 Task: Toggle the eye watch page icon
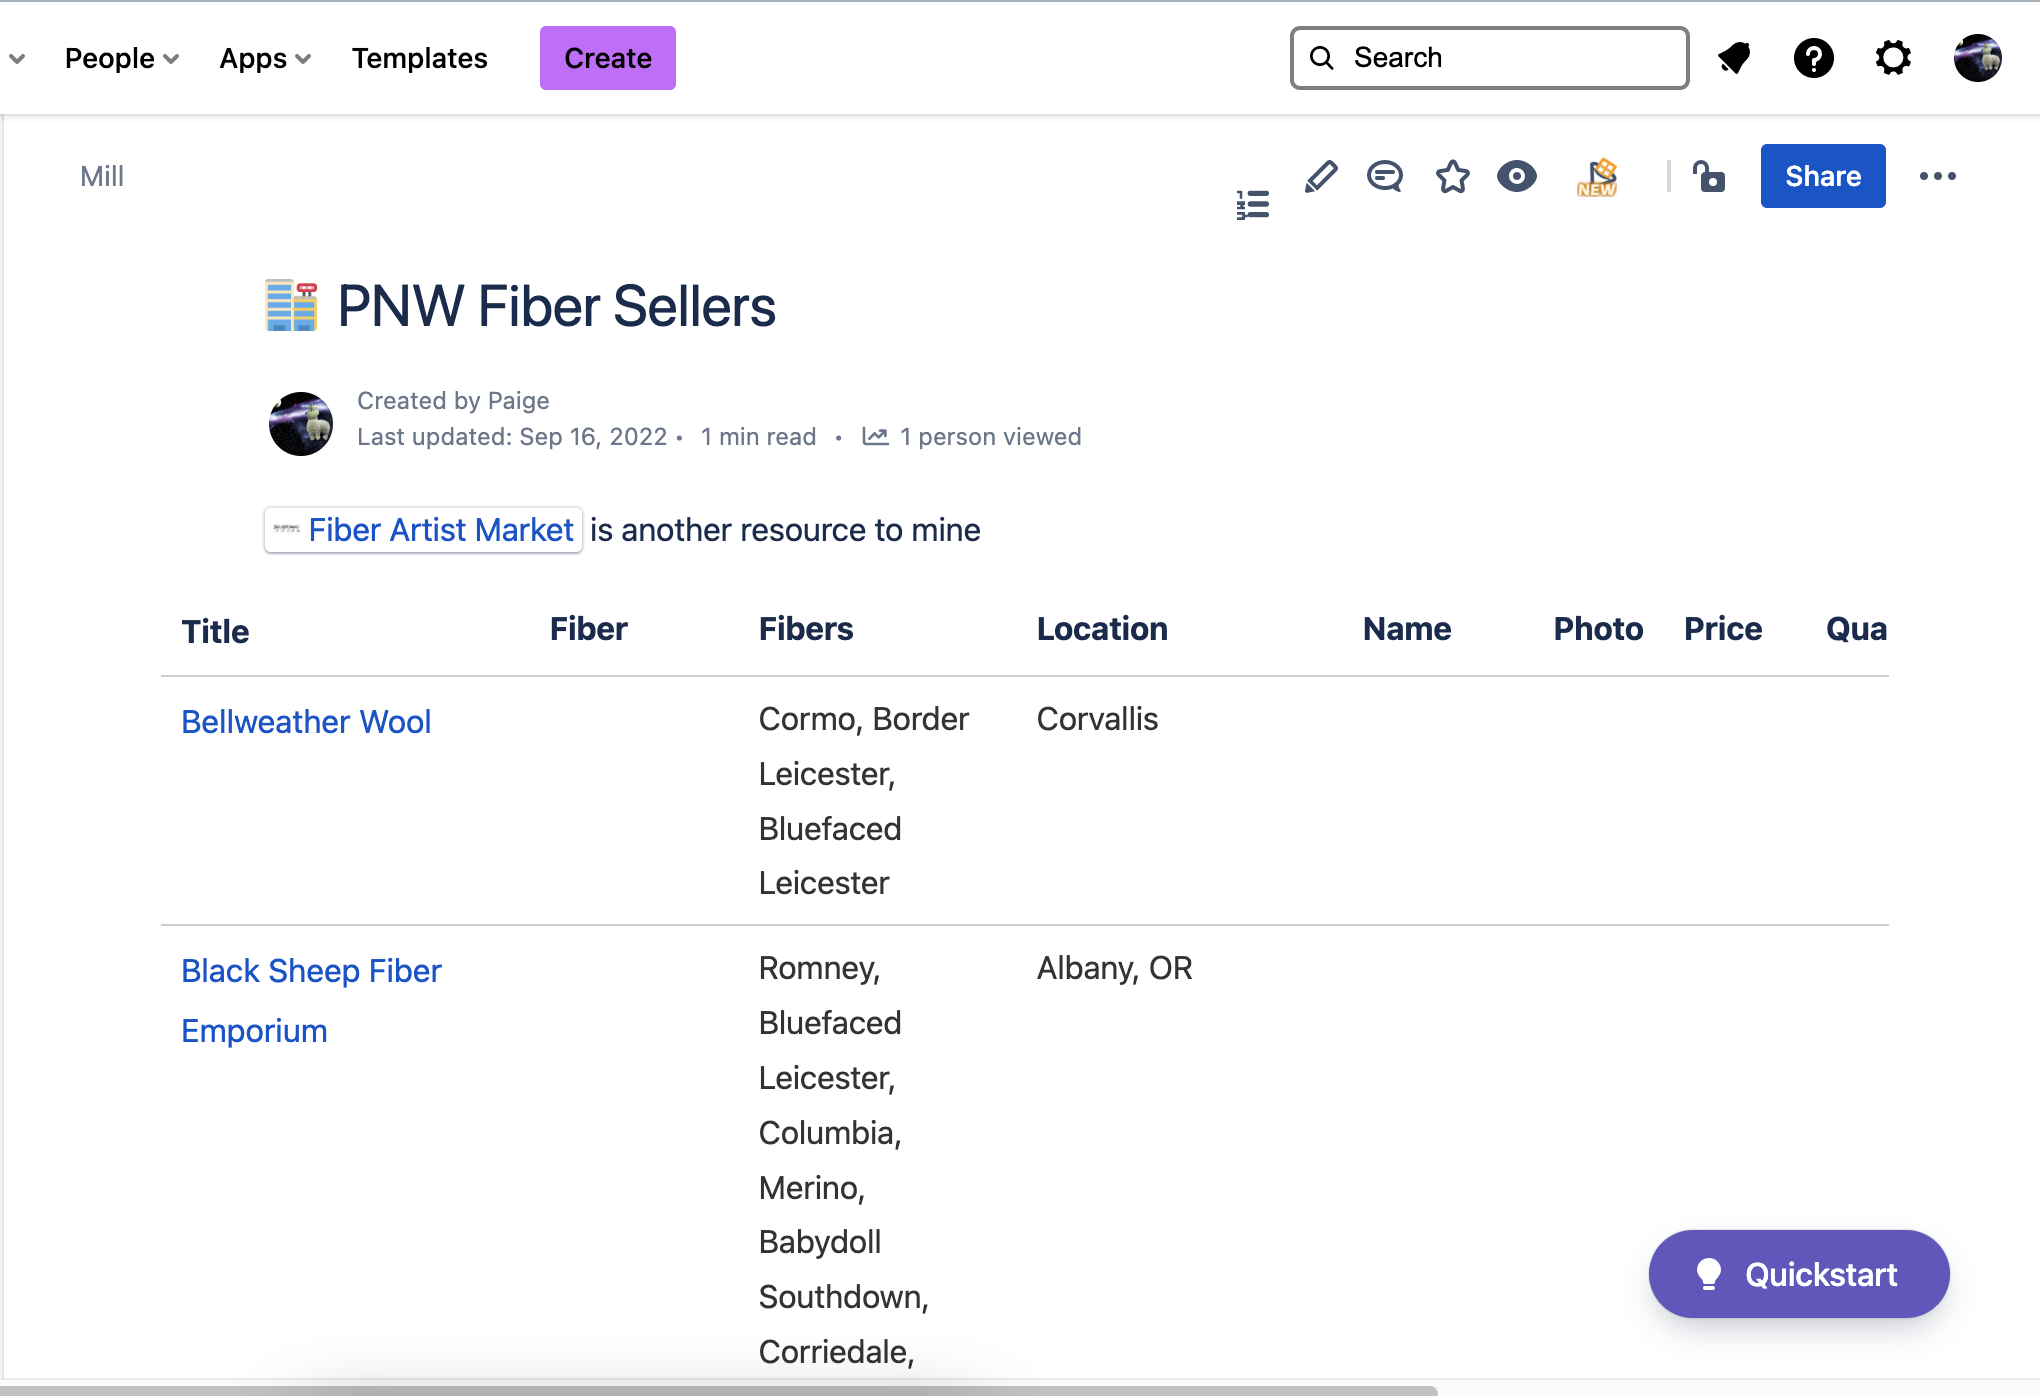(x=1517, y=177)
